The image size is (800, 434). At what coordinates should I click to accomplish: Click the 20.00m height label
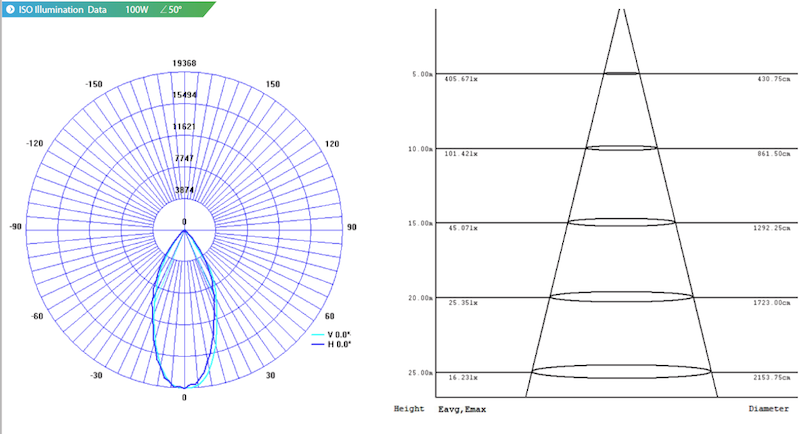coord(420,298)
